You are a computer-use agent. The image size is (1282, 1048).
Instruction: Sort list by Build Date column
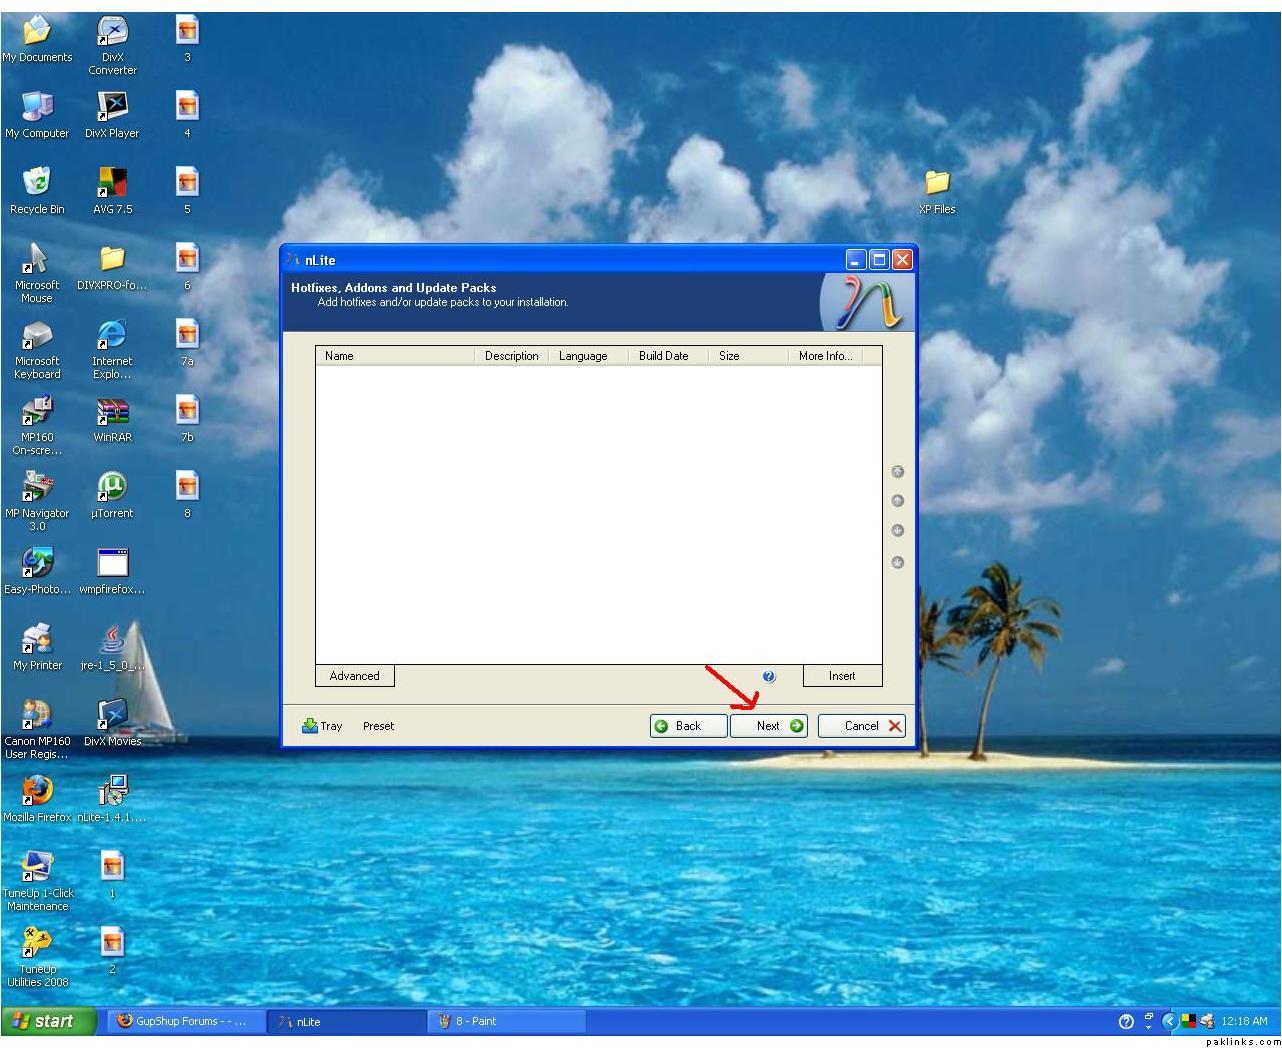pos(665,356)
